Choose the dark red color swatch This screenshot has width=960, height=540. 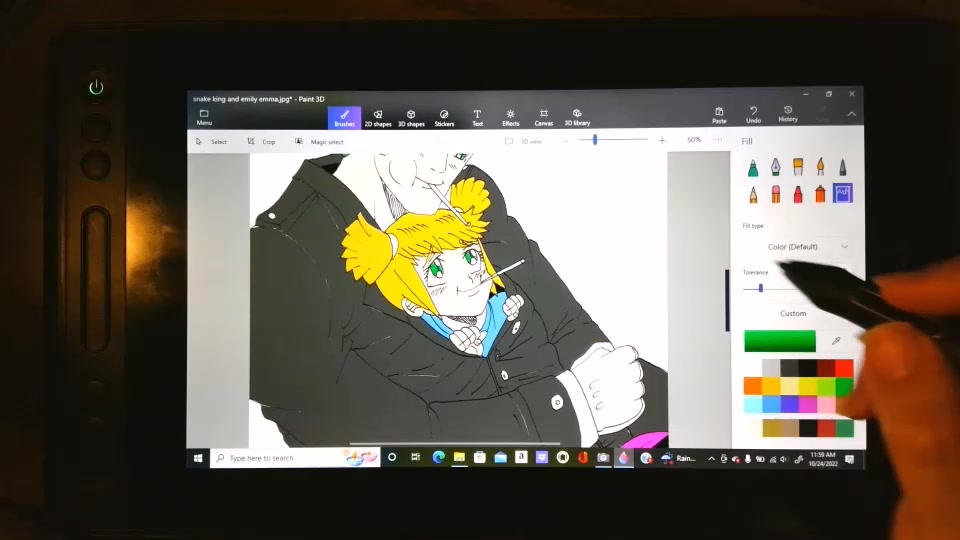pos(826,368)
